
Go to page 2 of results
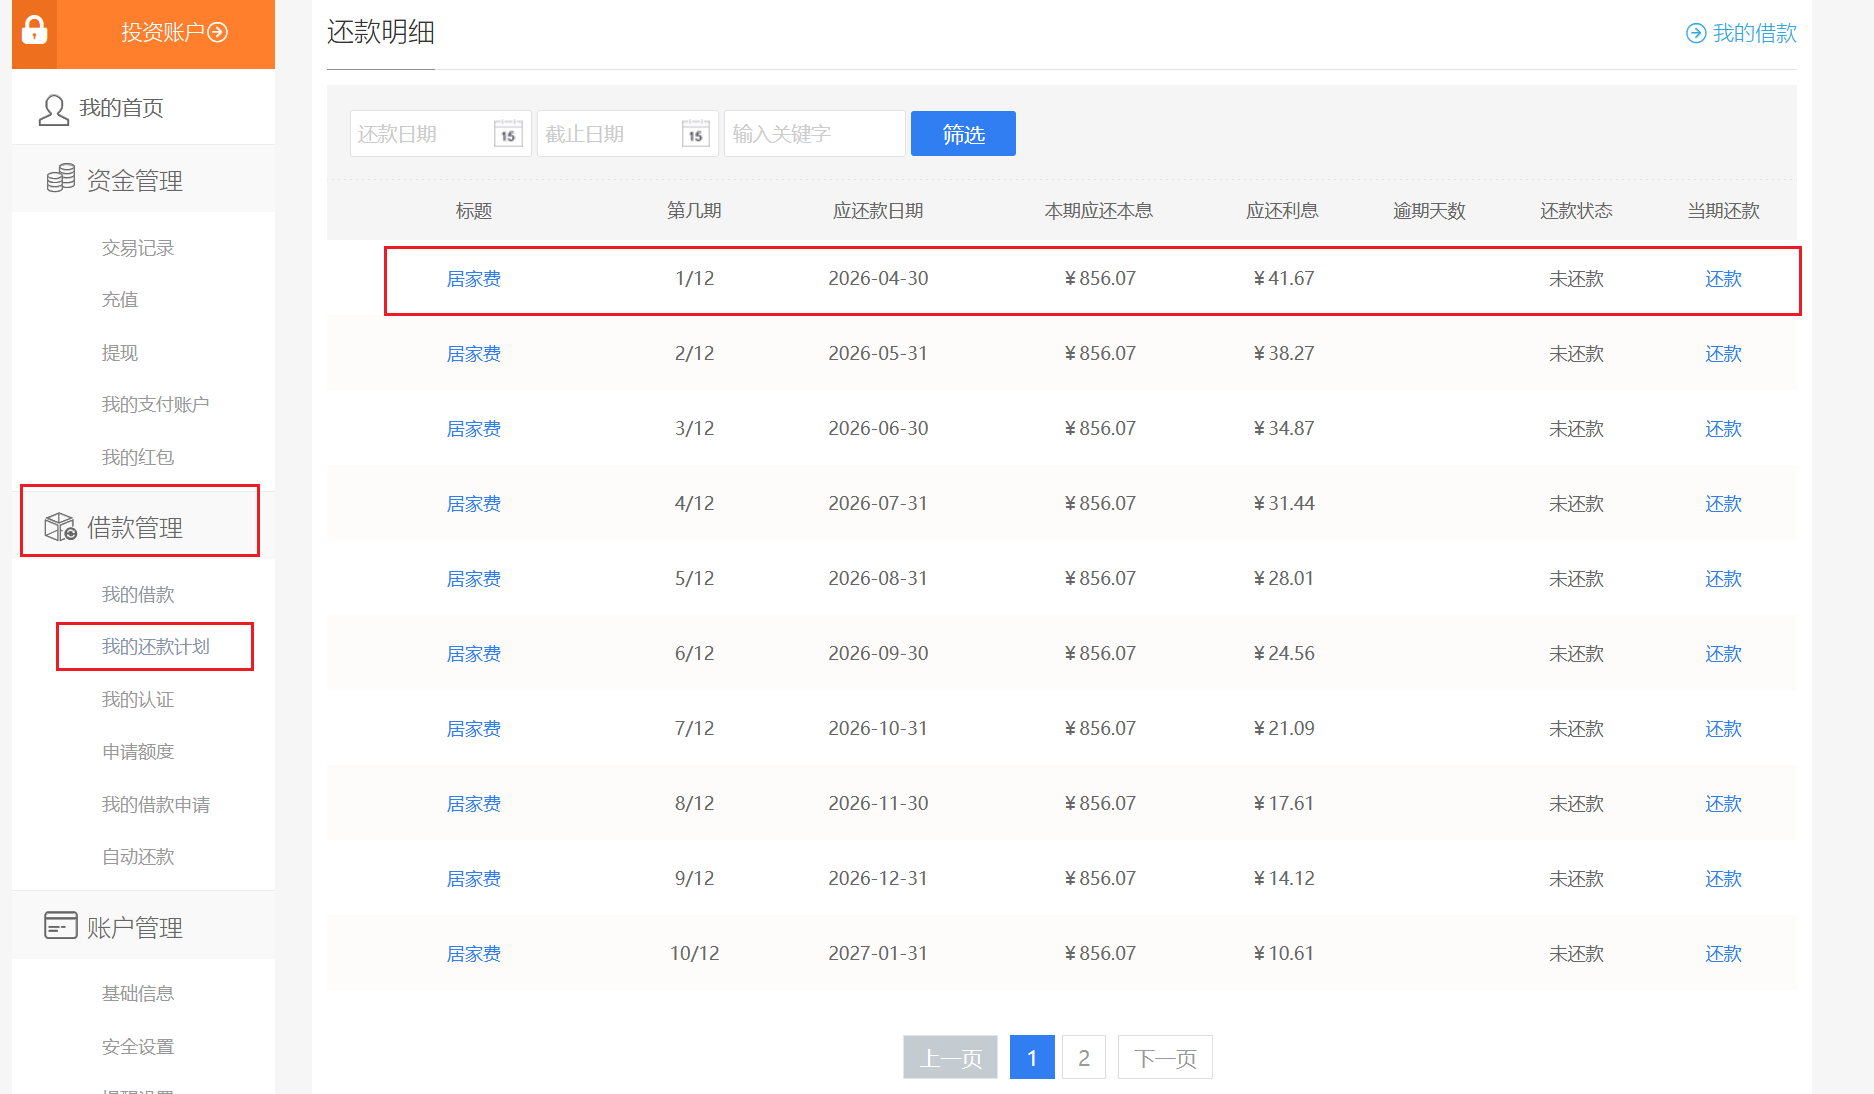[x=1083, y=1058]
